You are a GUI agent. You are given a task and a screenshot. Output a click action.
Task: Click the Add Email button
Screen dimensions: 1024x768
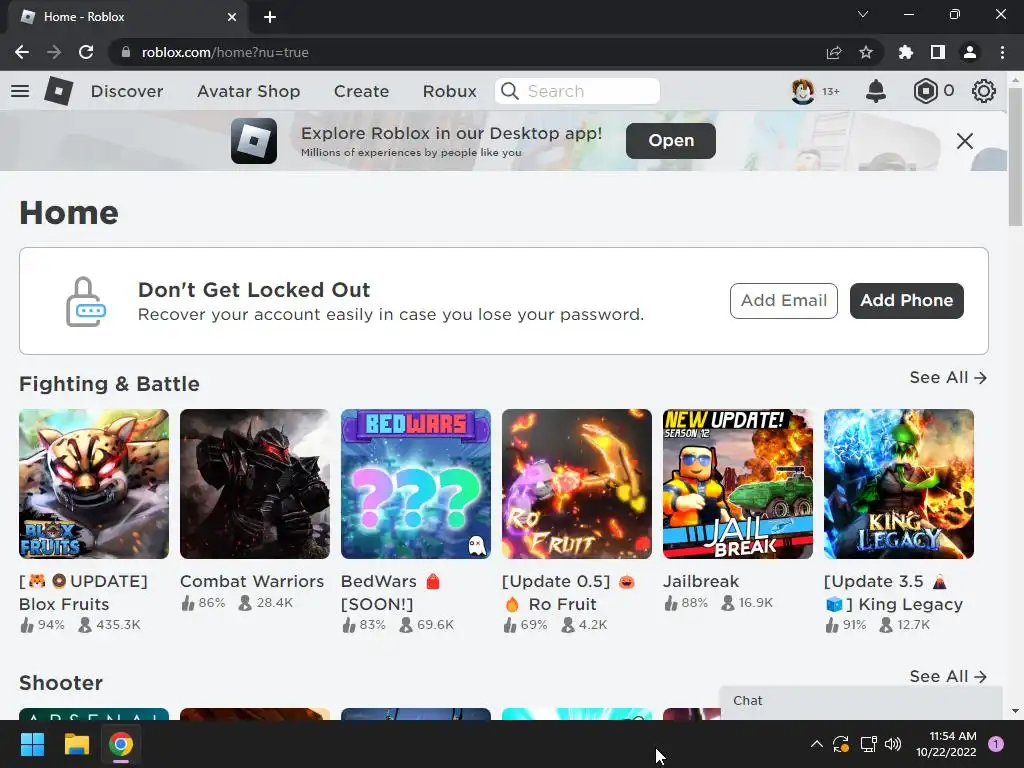coord(784,300)
